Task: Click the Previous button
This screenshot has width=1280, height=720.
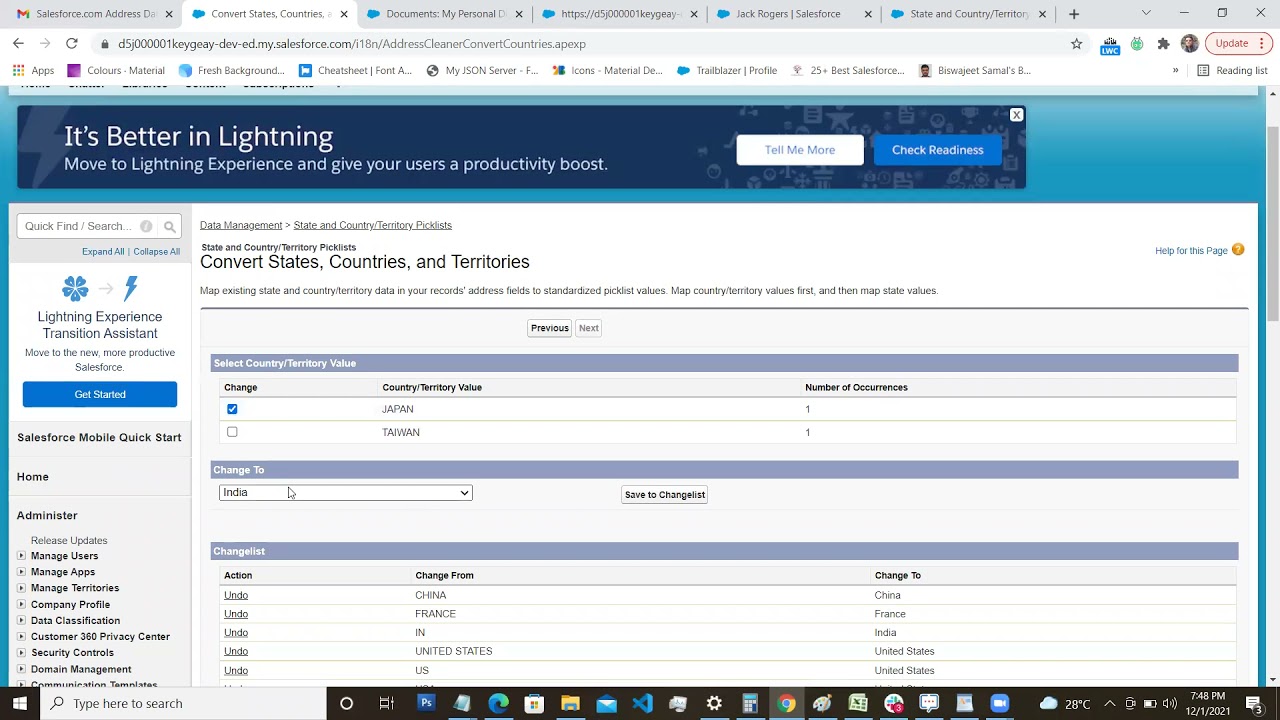Action: [550, 328]
